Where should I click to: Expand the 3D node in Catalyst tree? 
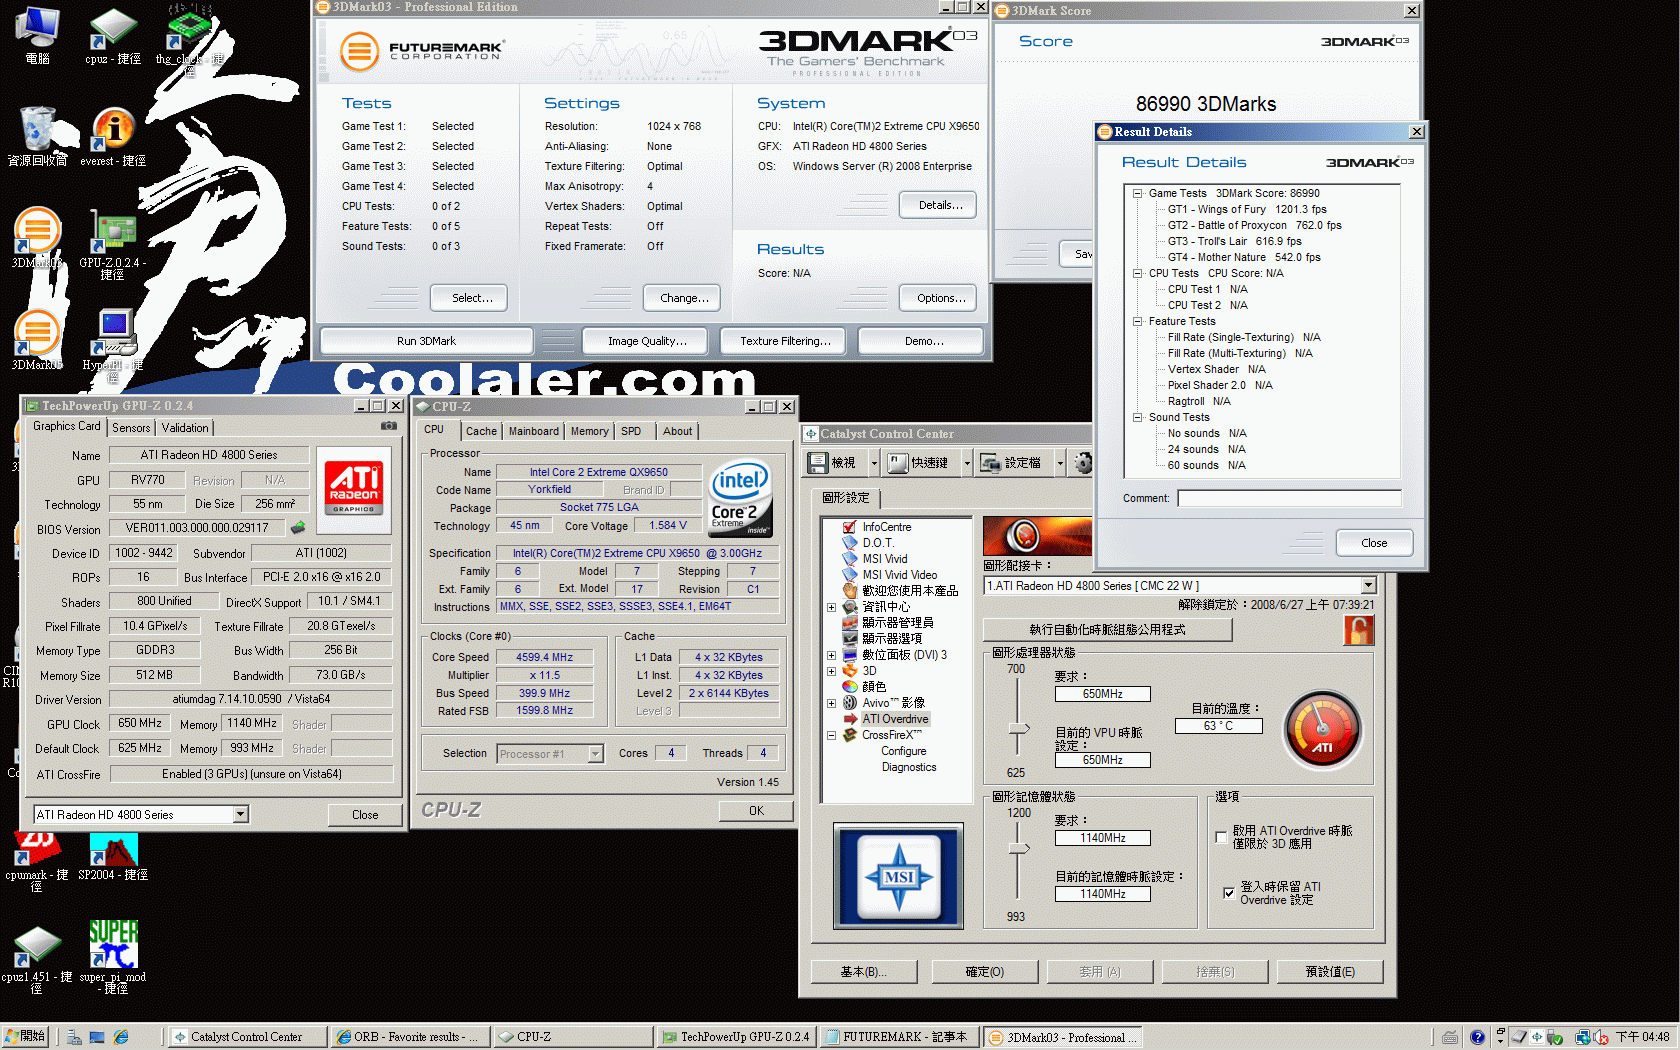click(x=831, y=671)
